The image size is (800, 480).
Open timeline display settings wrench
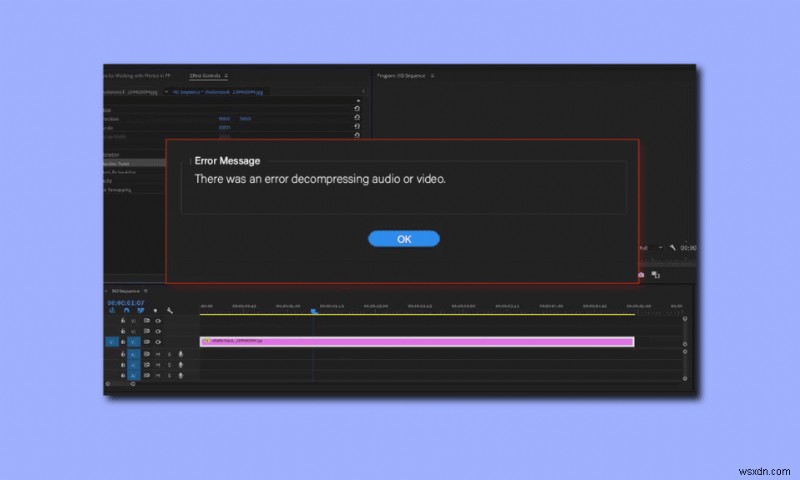click(x=170, y=310)
